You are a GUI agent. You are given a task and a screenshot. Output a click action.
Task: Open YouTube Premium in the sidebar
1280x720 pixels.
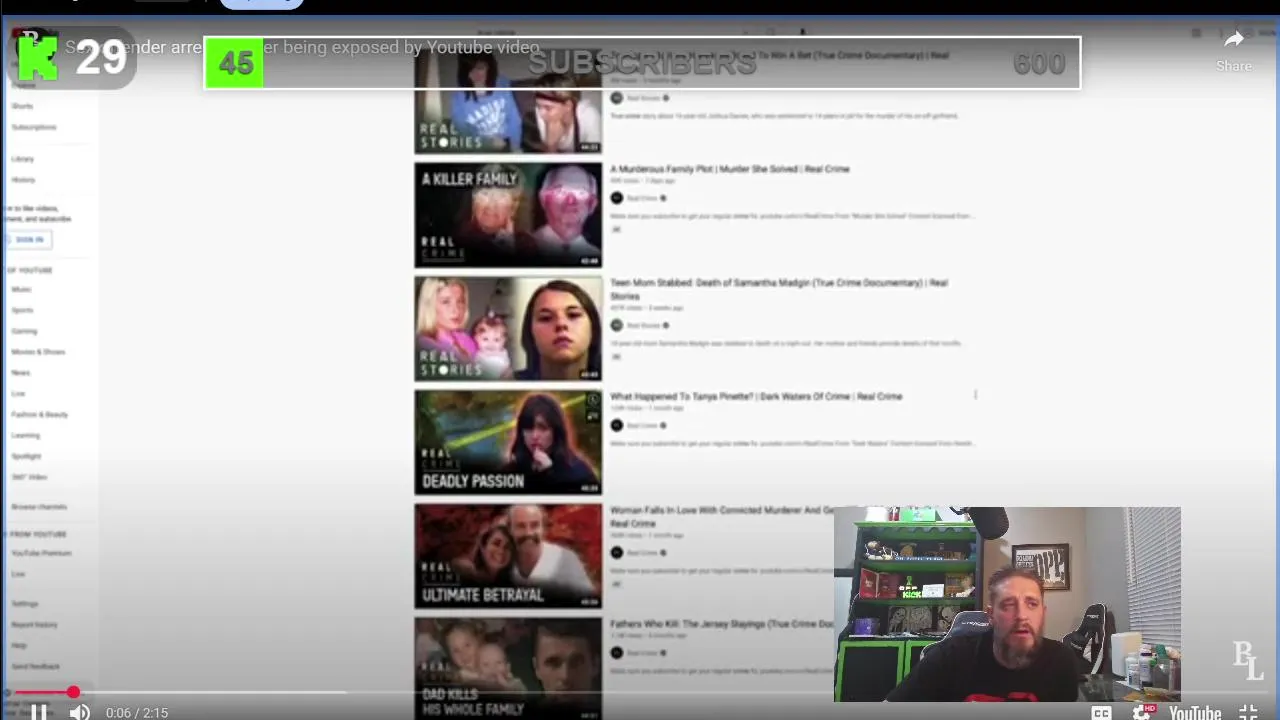41,553
